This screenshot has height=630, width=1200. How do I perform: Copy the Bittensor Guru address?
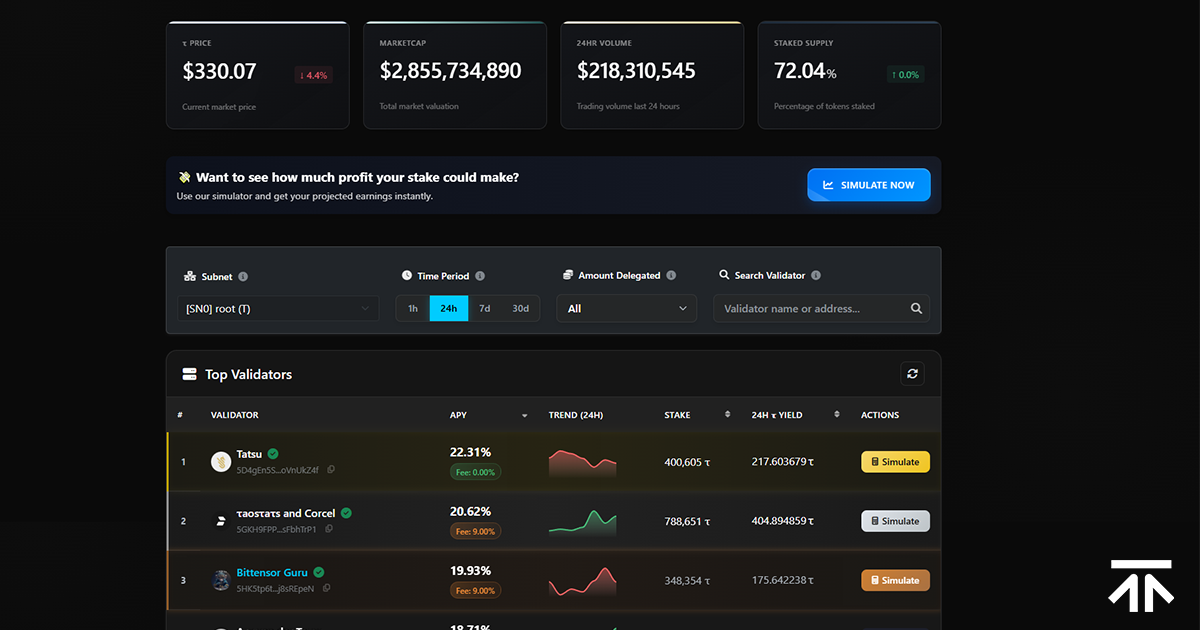326,588
